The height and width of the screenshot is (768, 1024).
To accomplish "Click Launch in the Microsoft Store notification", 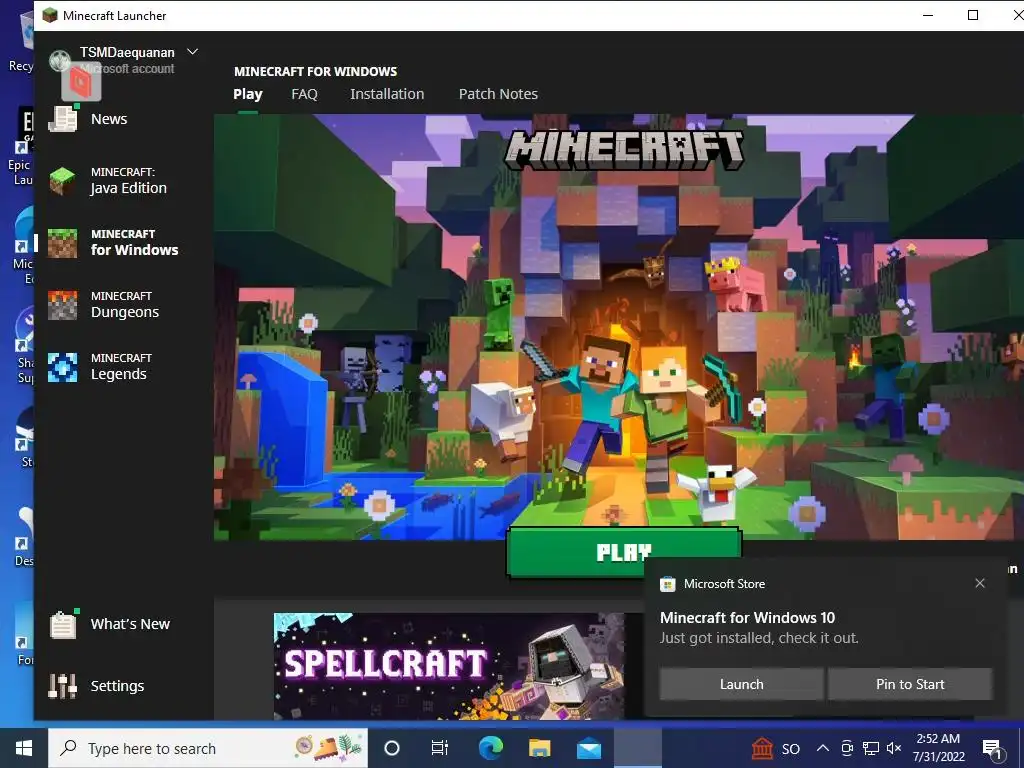I will pyautogui.click(x=741, y=684).
